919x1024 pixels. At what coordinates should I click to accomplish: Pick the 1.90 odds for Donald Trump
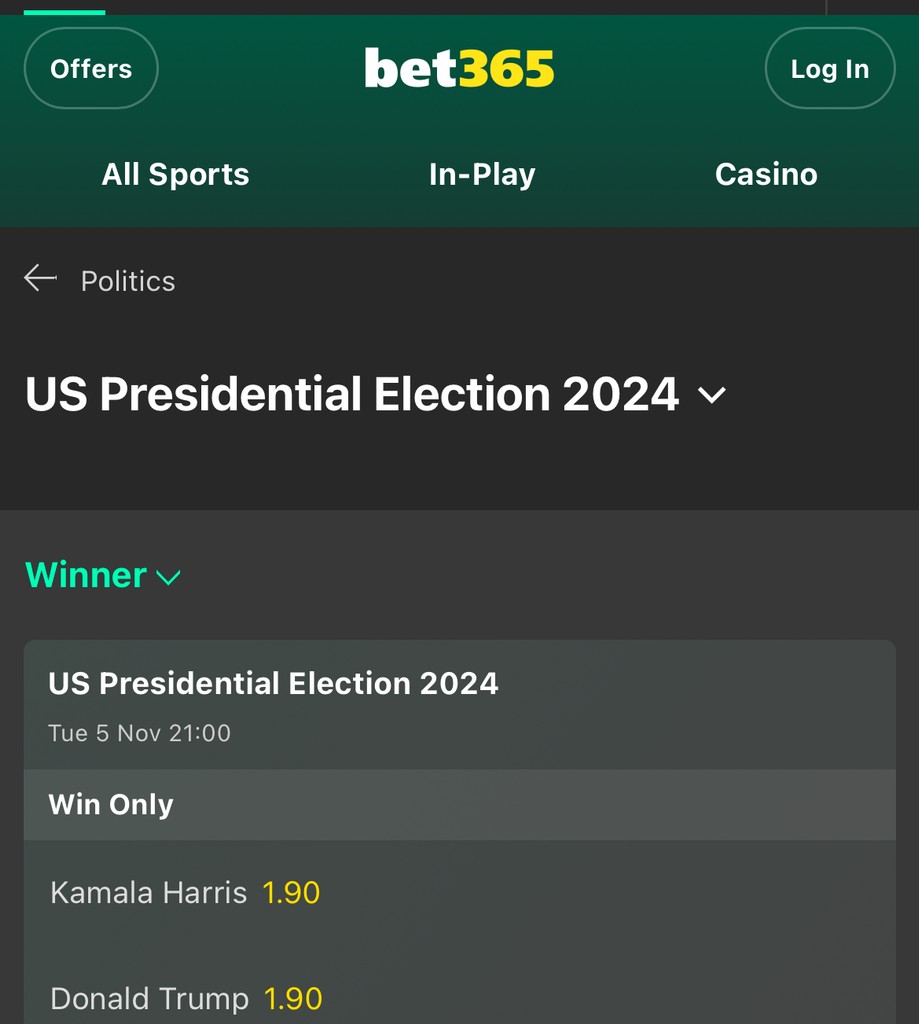pos(293,998)
